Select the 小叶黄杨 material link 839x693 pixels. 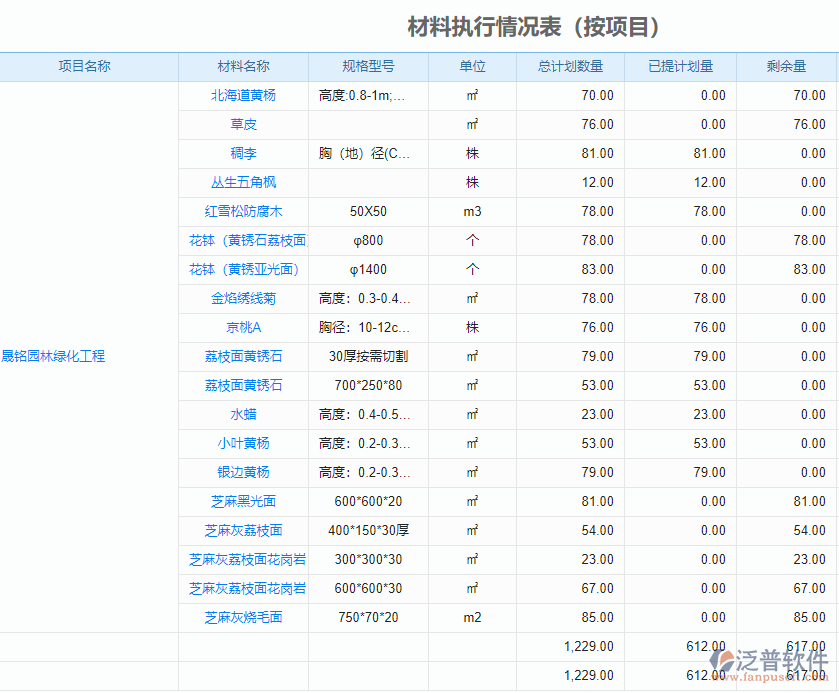(x=243, y=444)
